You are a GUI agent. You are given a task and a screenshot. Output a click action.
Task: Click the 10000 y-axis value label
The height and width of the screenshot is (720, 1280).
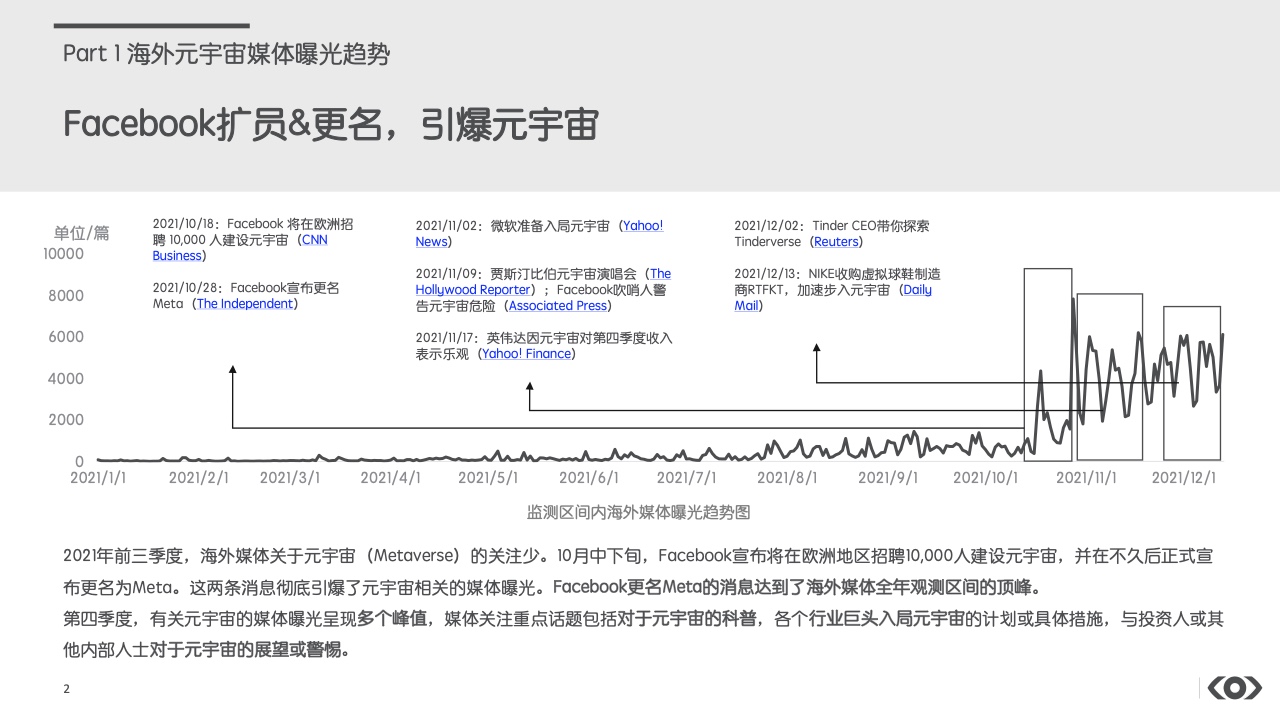coord(64,254)
